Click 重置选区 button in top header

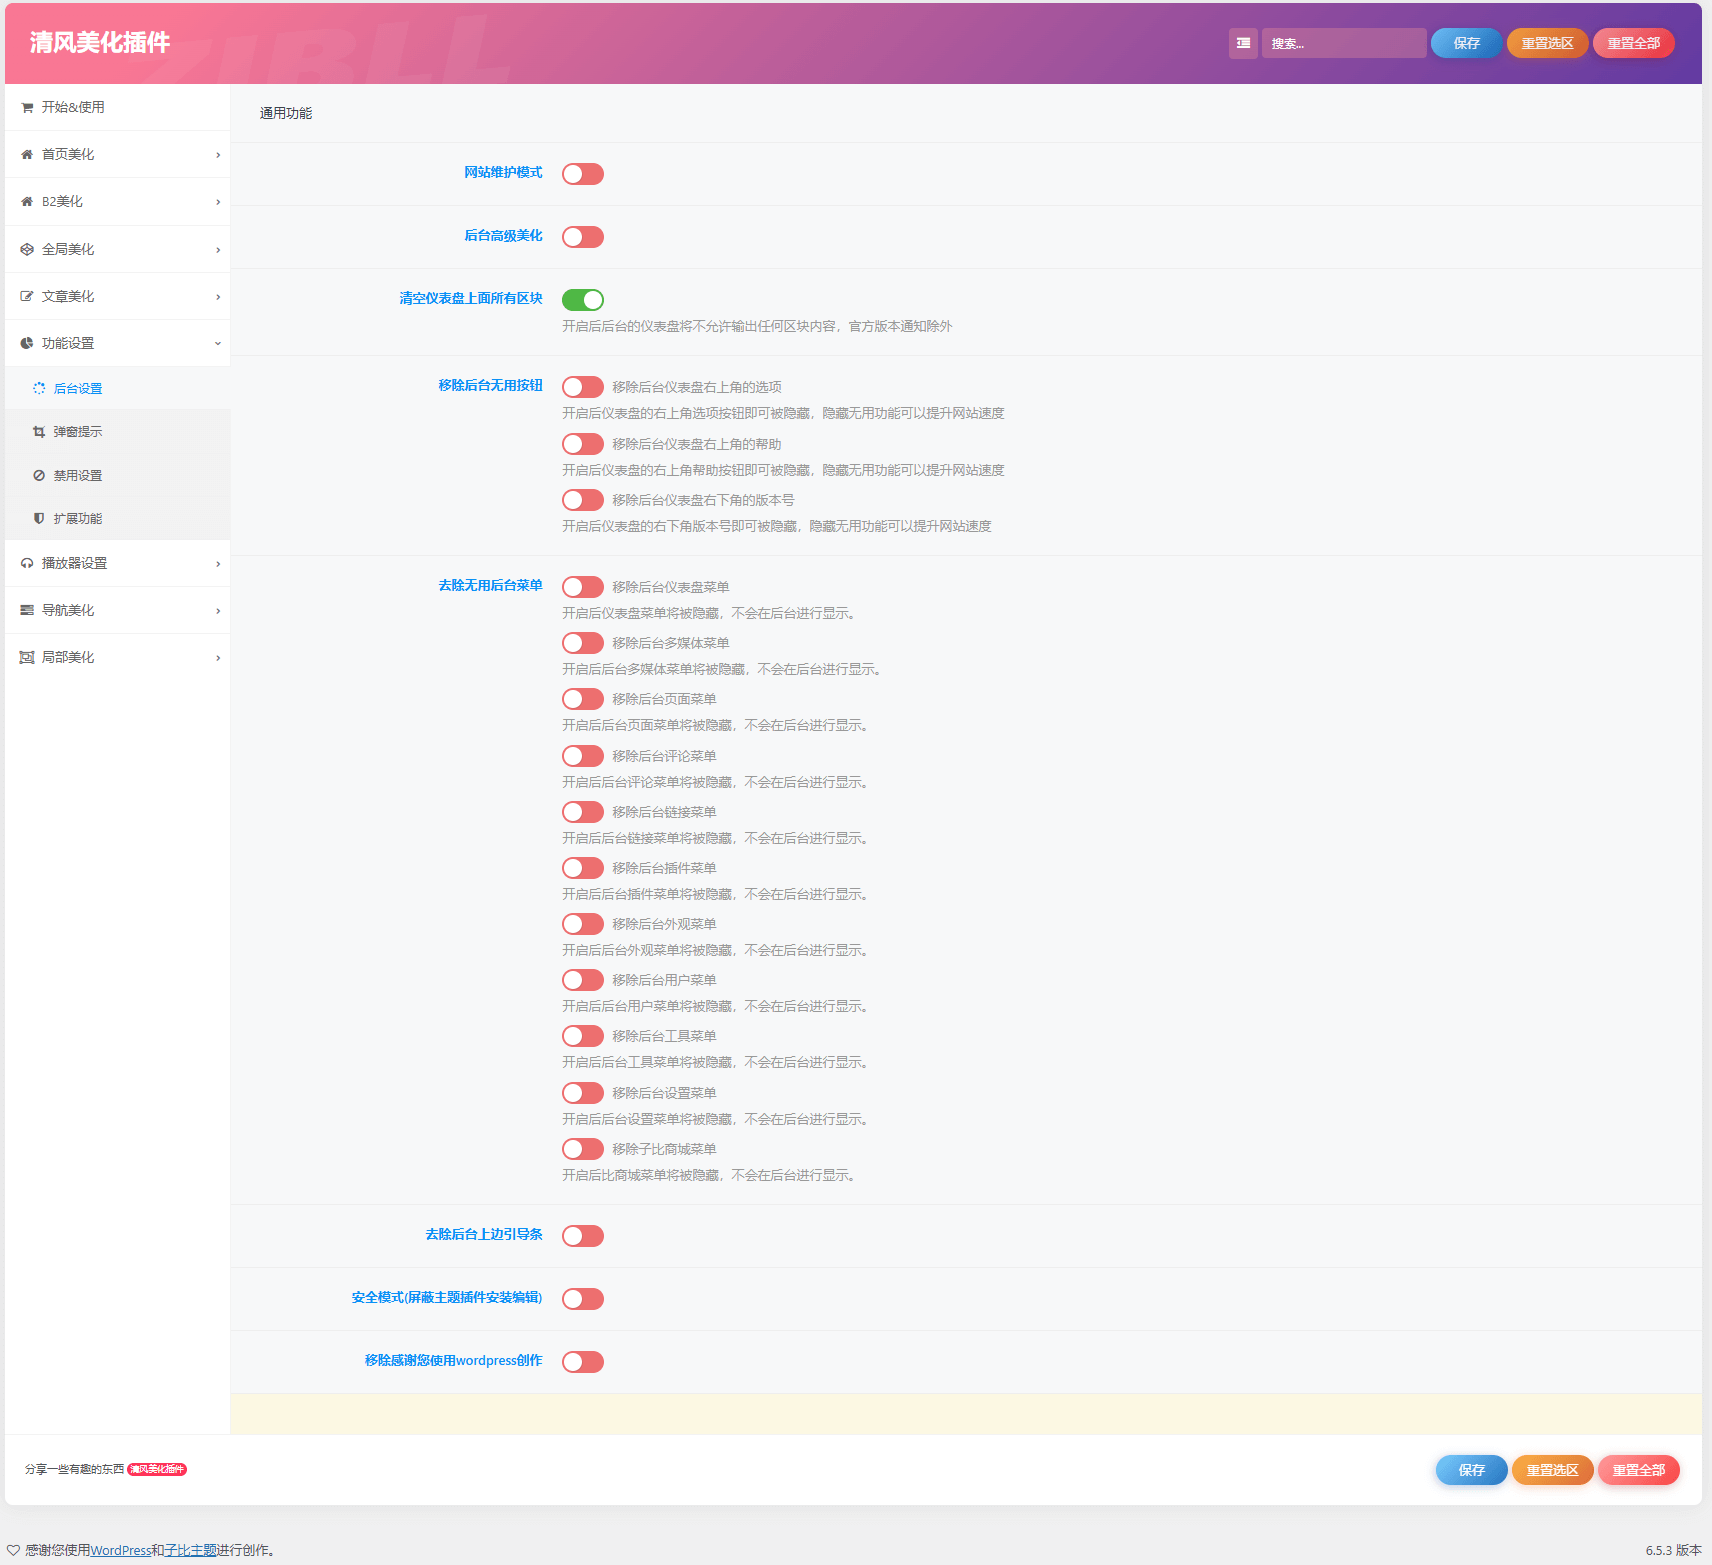1547,43
